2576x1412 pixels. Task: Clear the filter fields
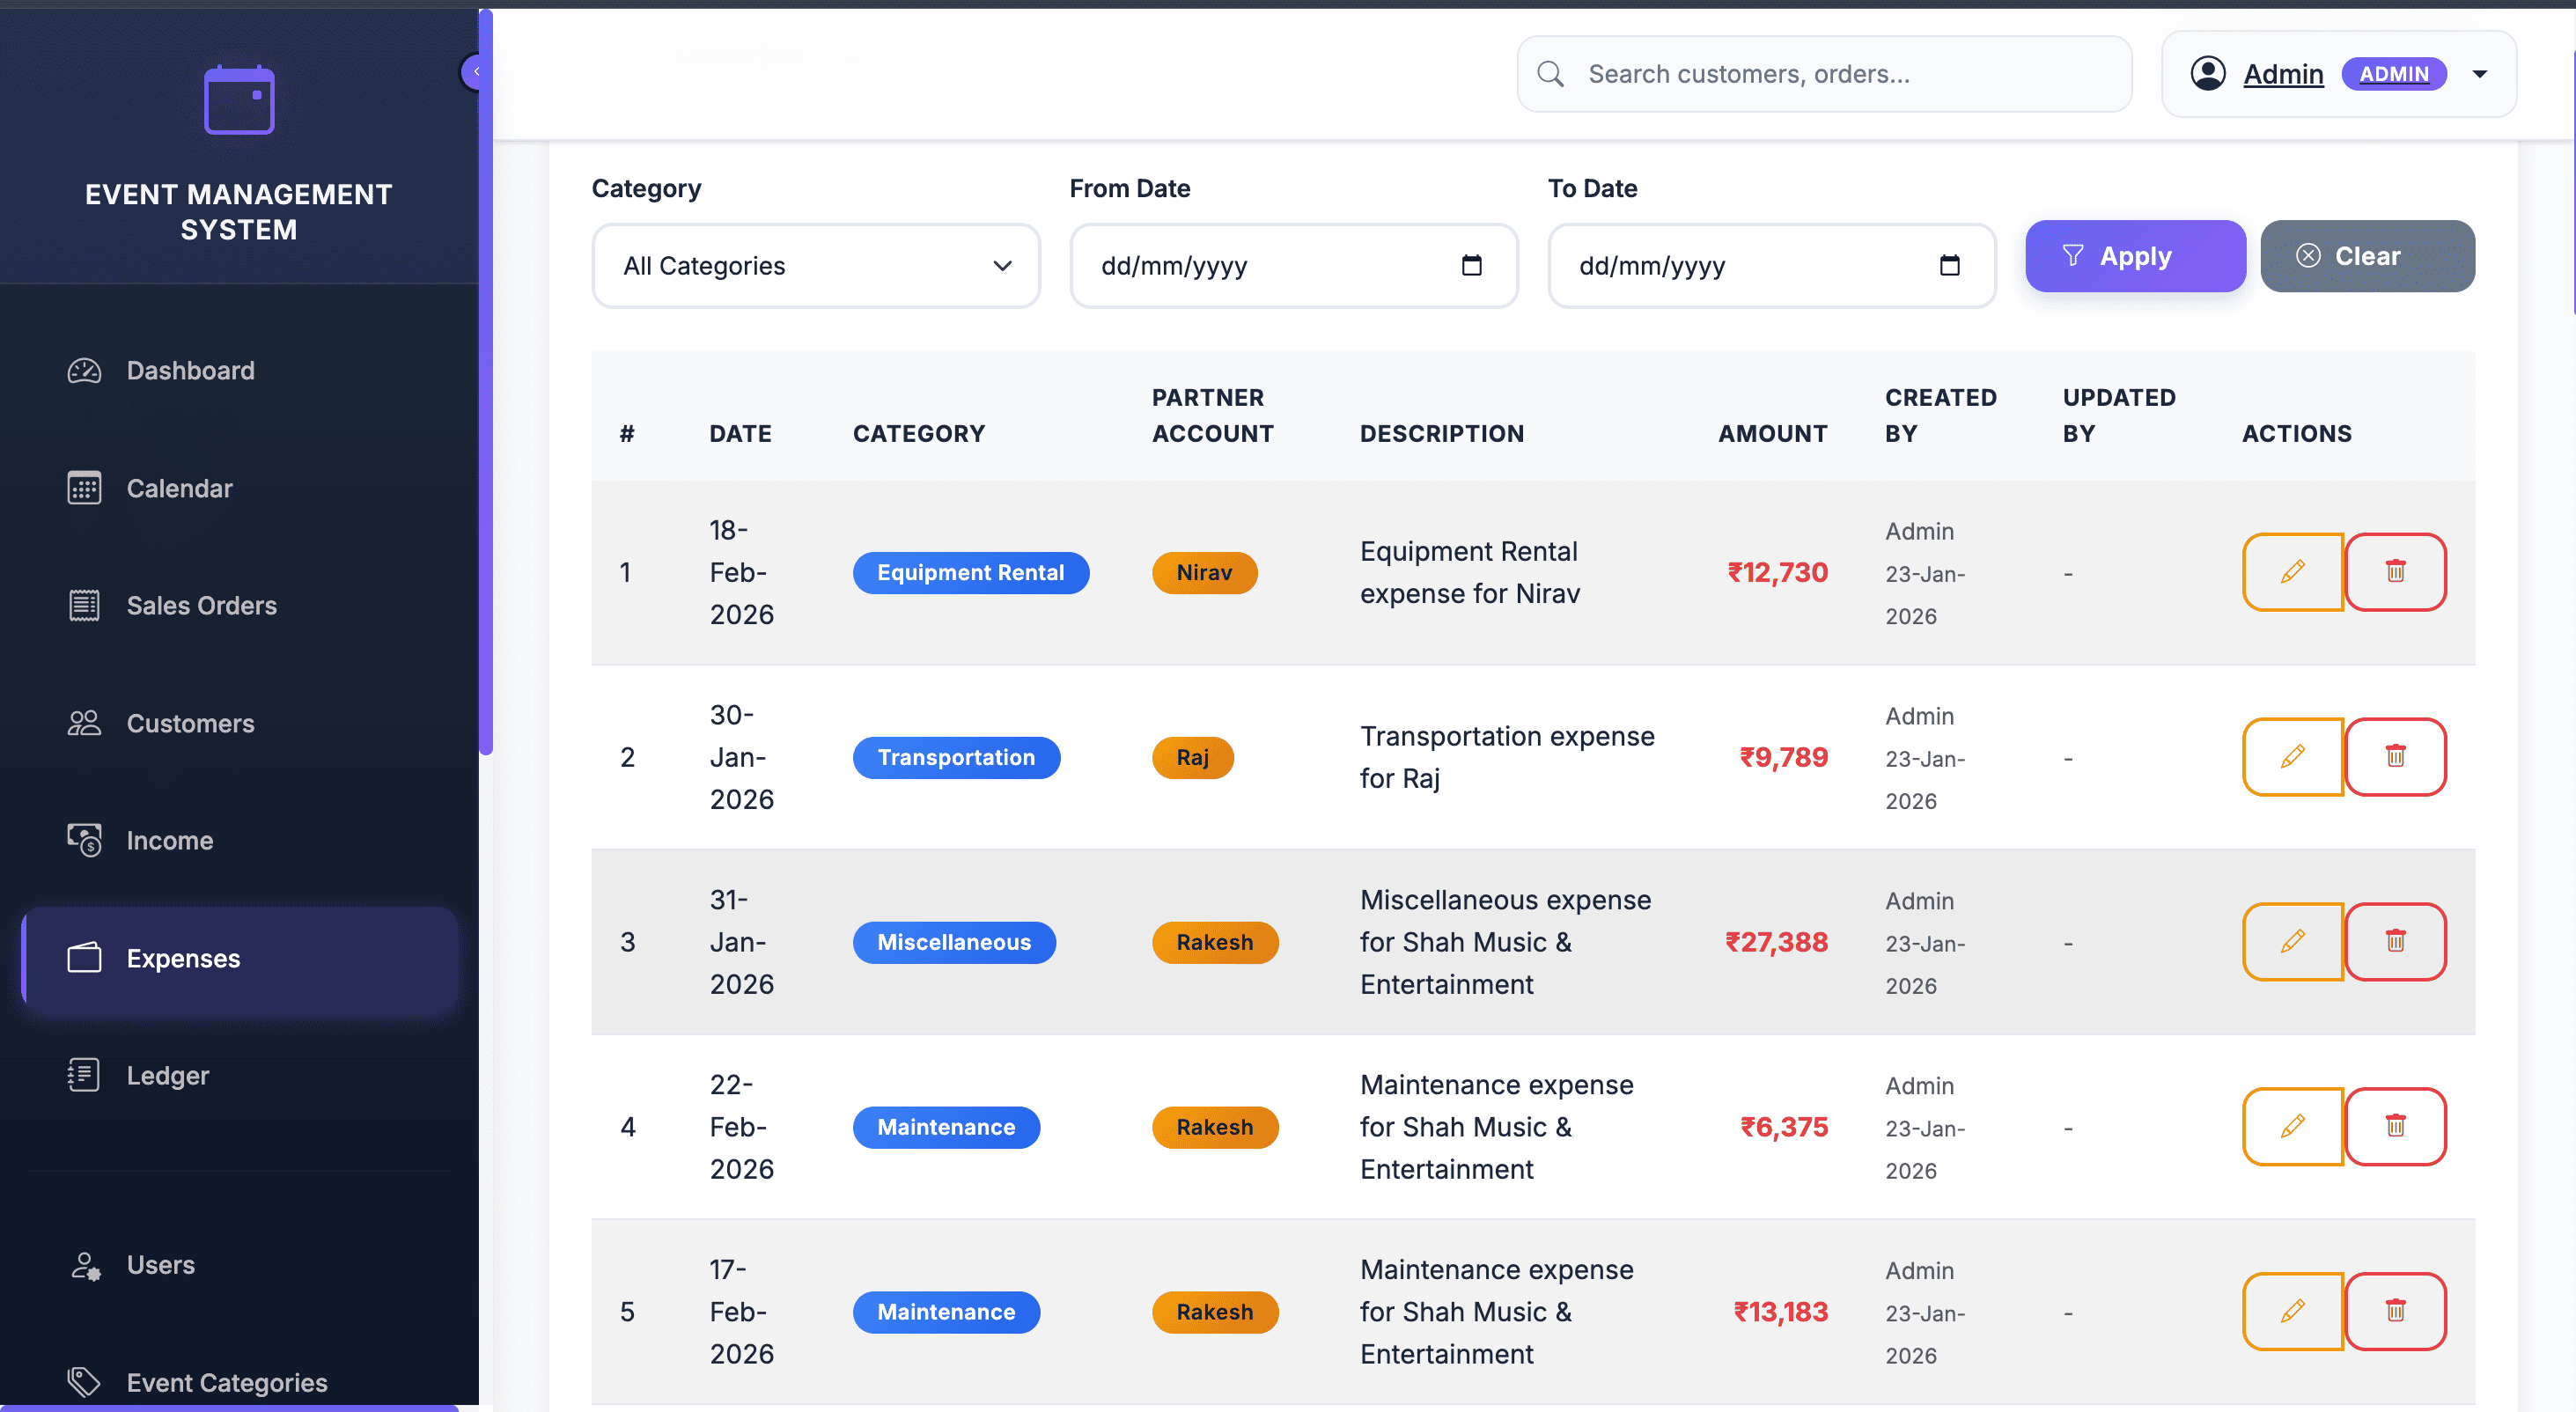(x=2367, y=257)
